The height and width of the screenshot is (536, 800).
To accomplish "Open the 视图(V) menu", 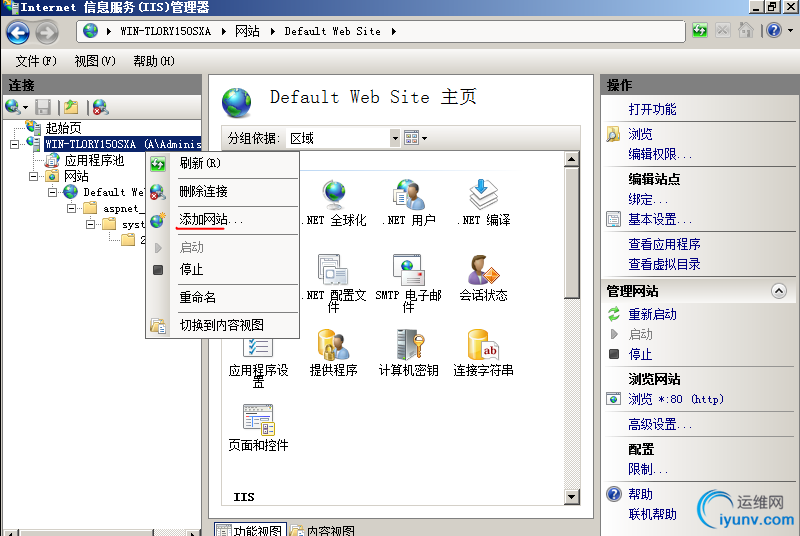I will pos(95,61).
